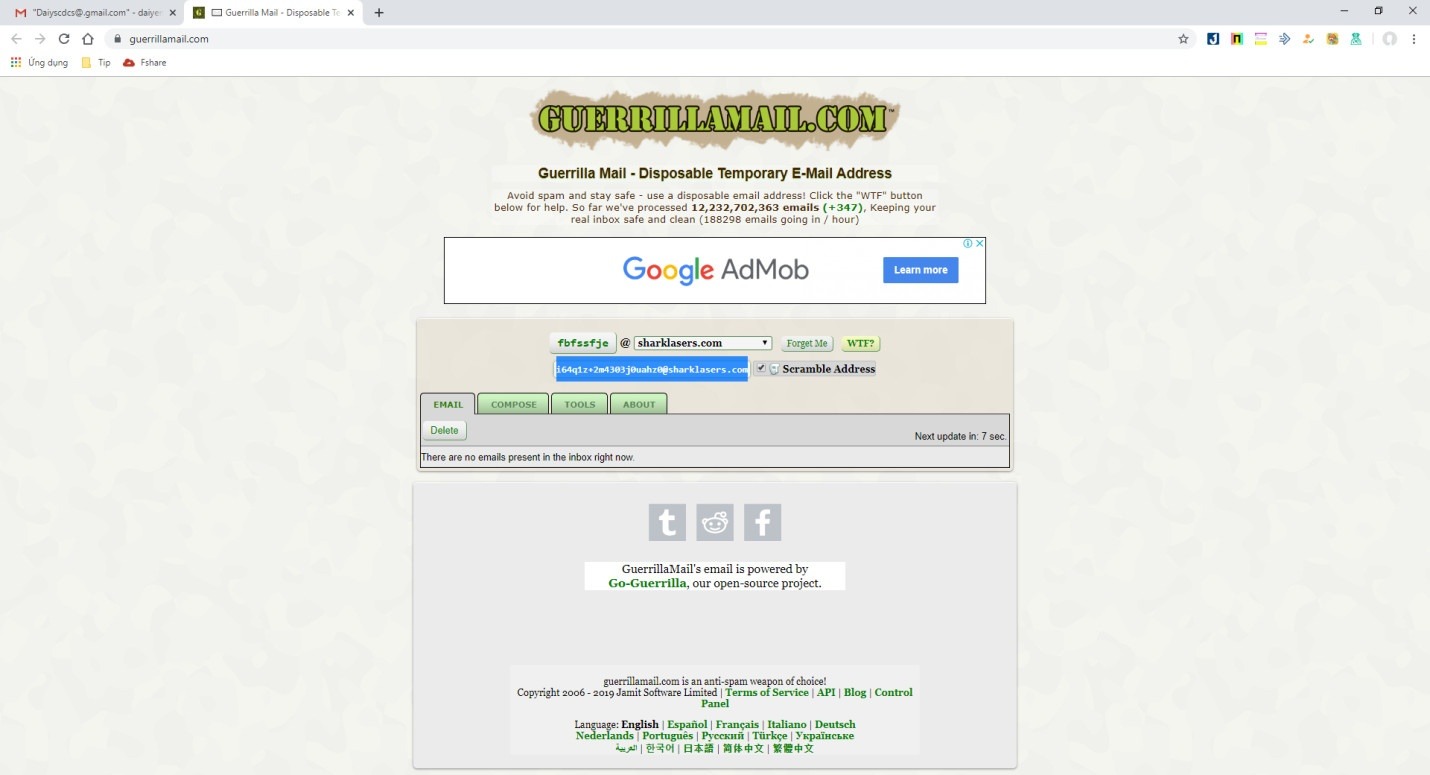Open the ABOUT tab
Screen dimensions: 1430x775
(639, 404)
